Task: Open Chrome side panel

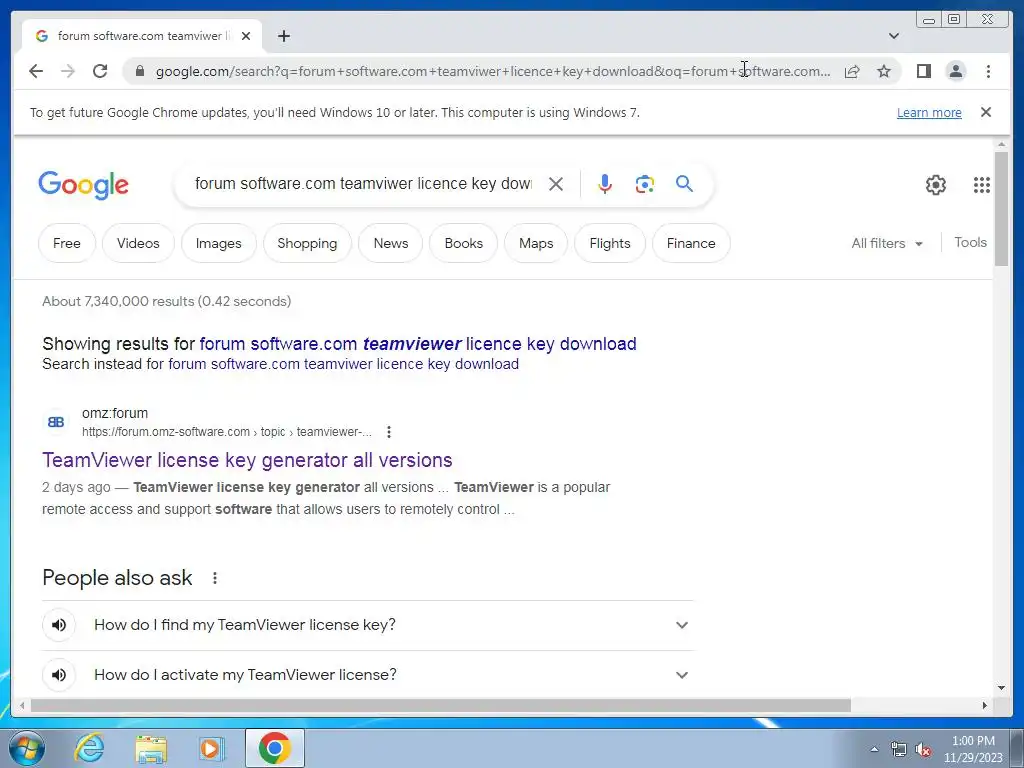Action: pos(923,71)
